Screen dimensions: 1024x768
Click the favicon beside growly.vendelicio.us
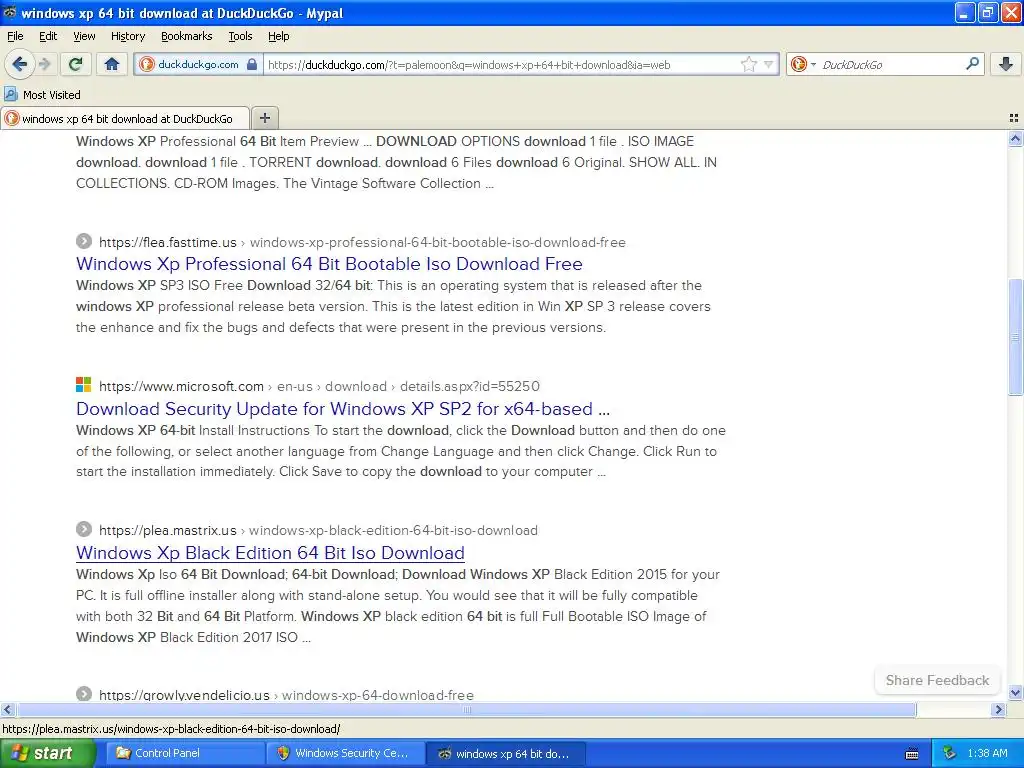point(84,693)
